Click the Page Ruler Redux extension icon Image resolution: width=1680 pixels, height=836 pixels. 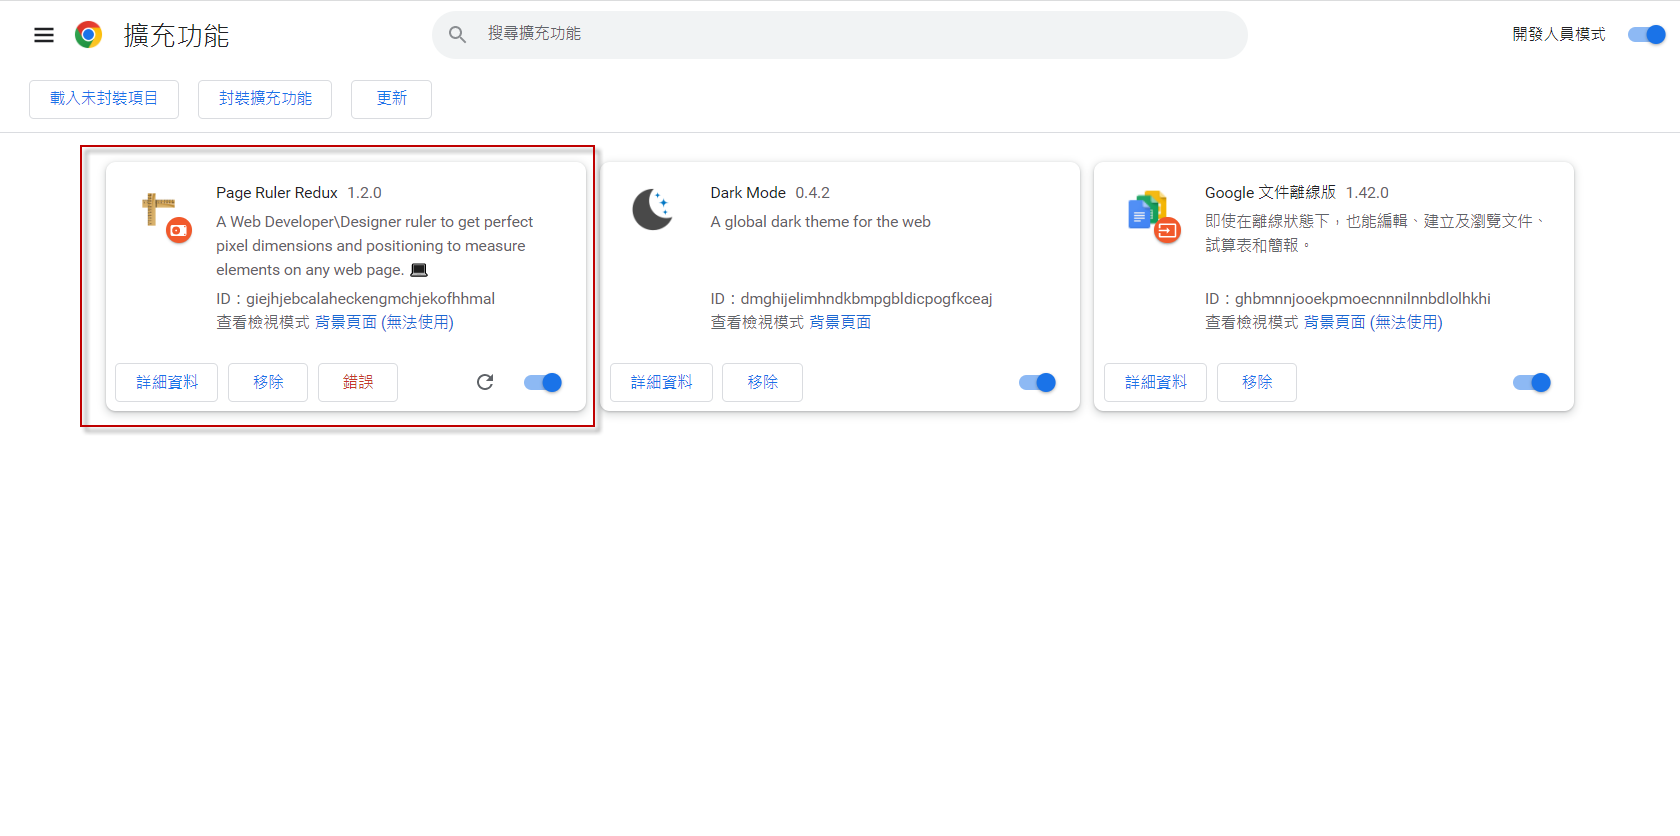tap(165, 218)
